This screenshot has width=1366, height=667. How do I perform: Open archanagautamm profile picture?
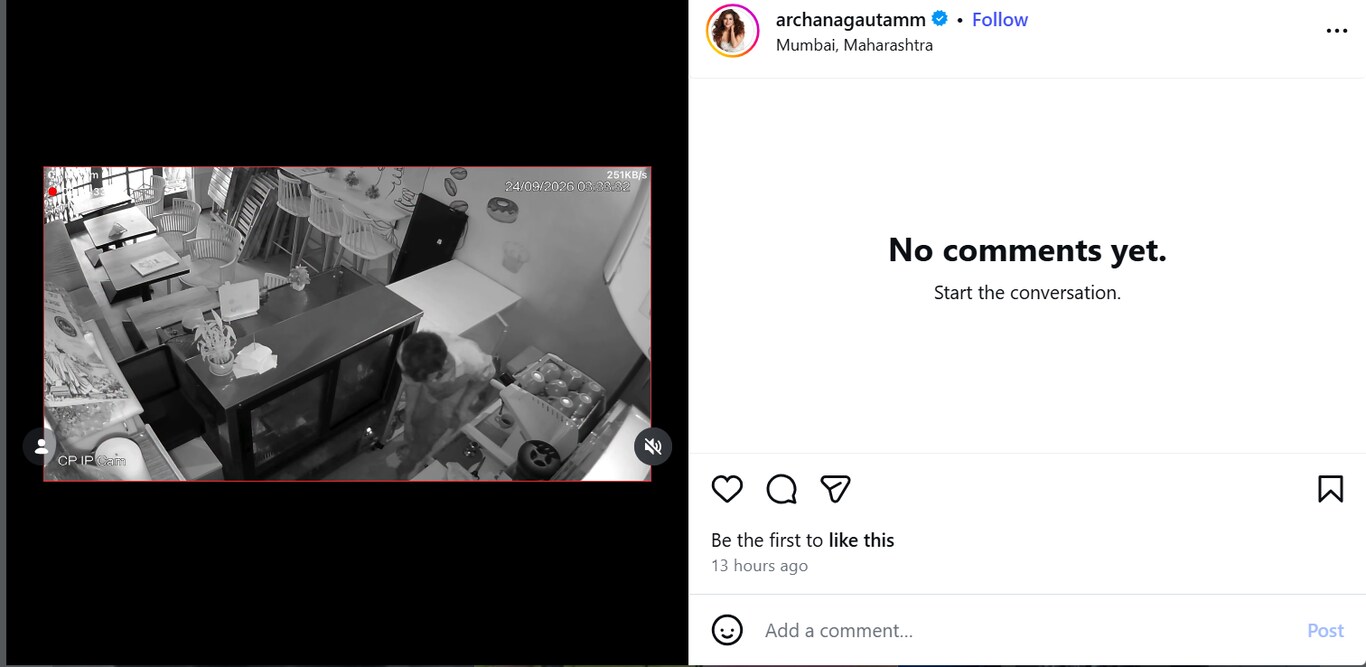coord(732,31)
